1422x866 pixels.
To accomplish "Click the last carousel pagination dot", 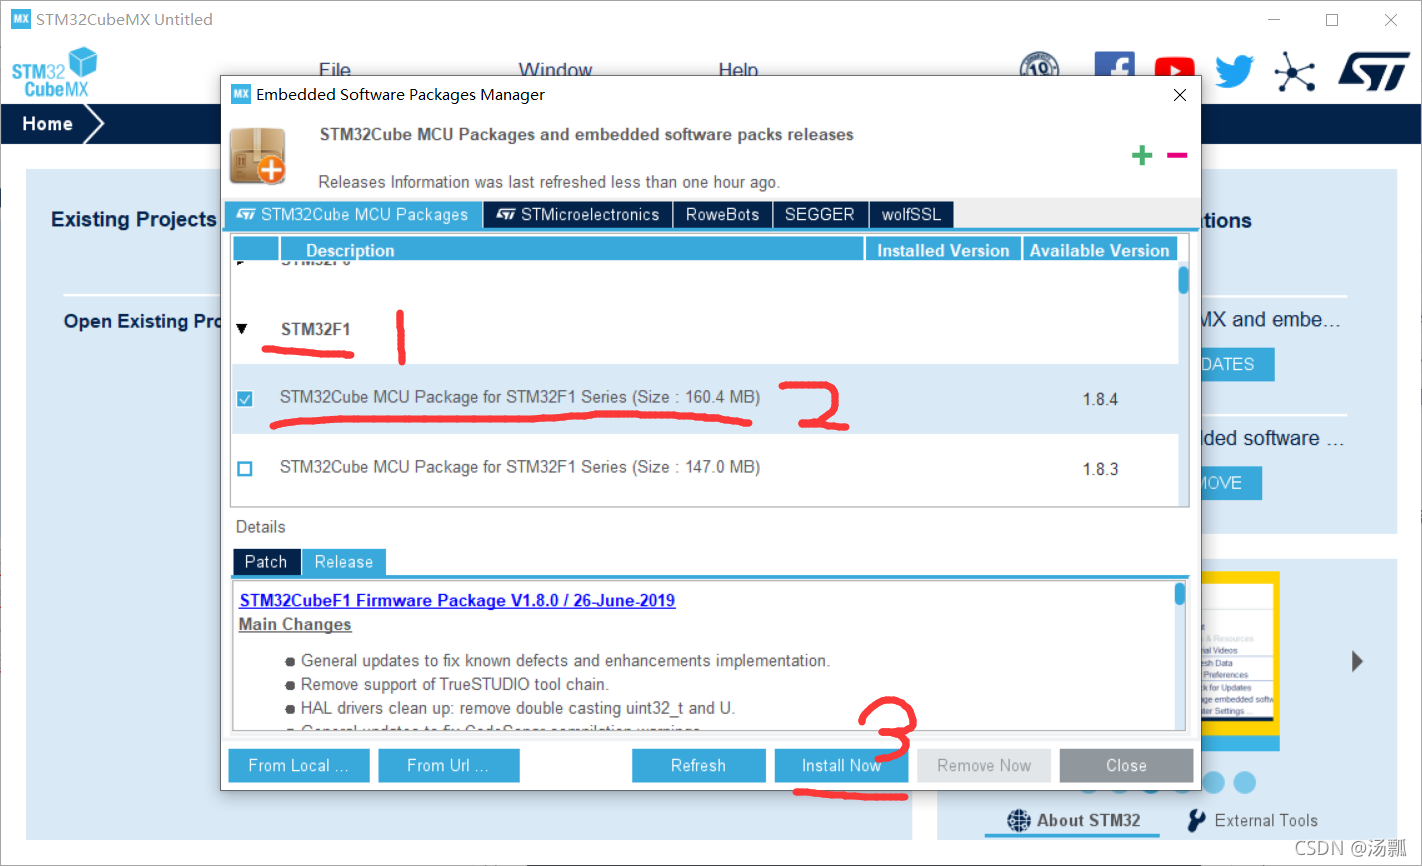I will point(1245,782).
